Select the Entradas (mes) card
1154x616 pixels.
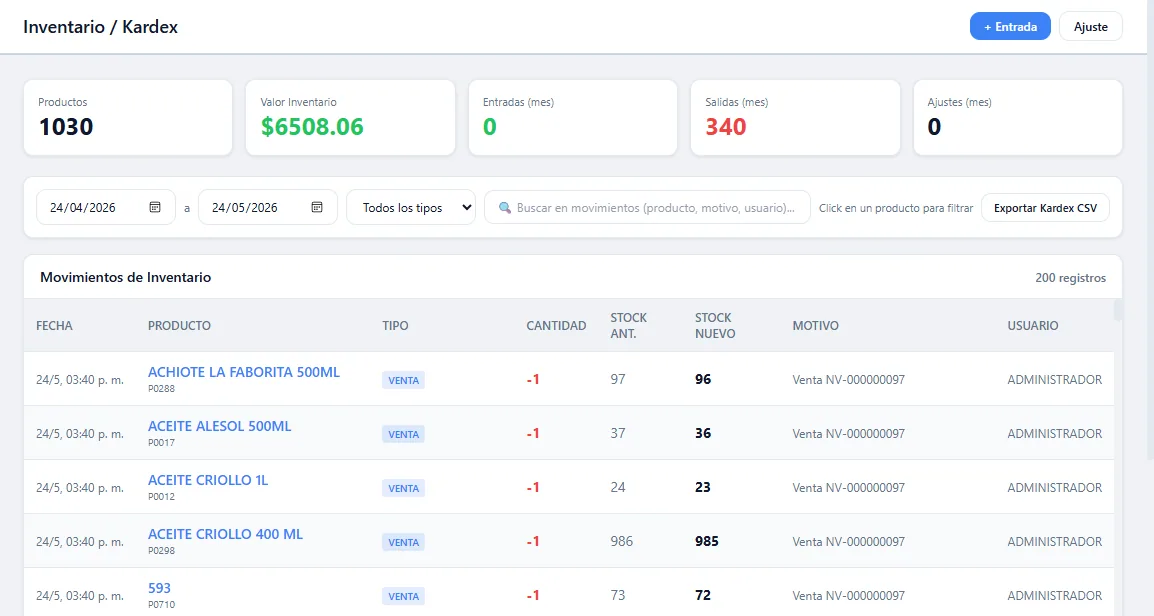coord(573,118)
